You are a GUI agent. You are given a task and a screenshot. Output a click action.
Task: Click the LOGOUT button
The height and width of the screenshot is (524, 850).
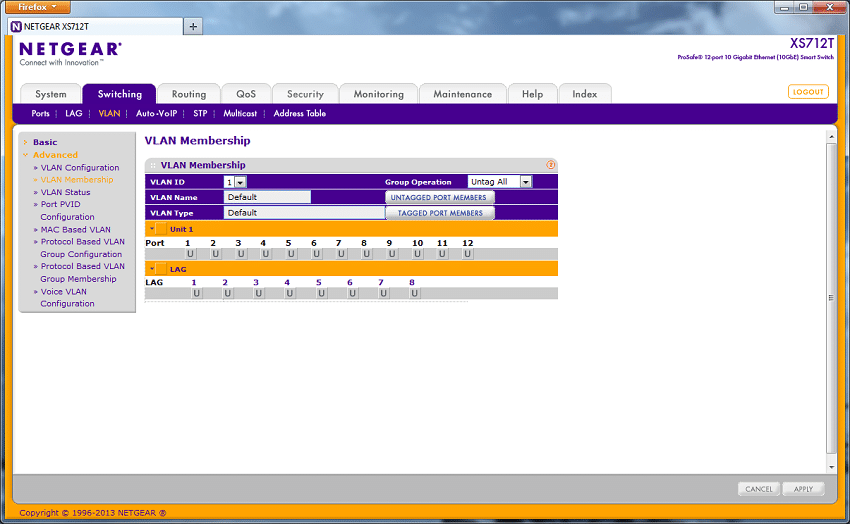click(808, 92)
